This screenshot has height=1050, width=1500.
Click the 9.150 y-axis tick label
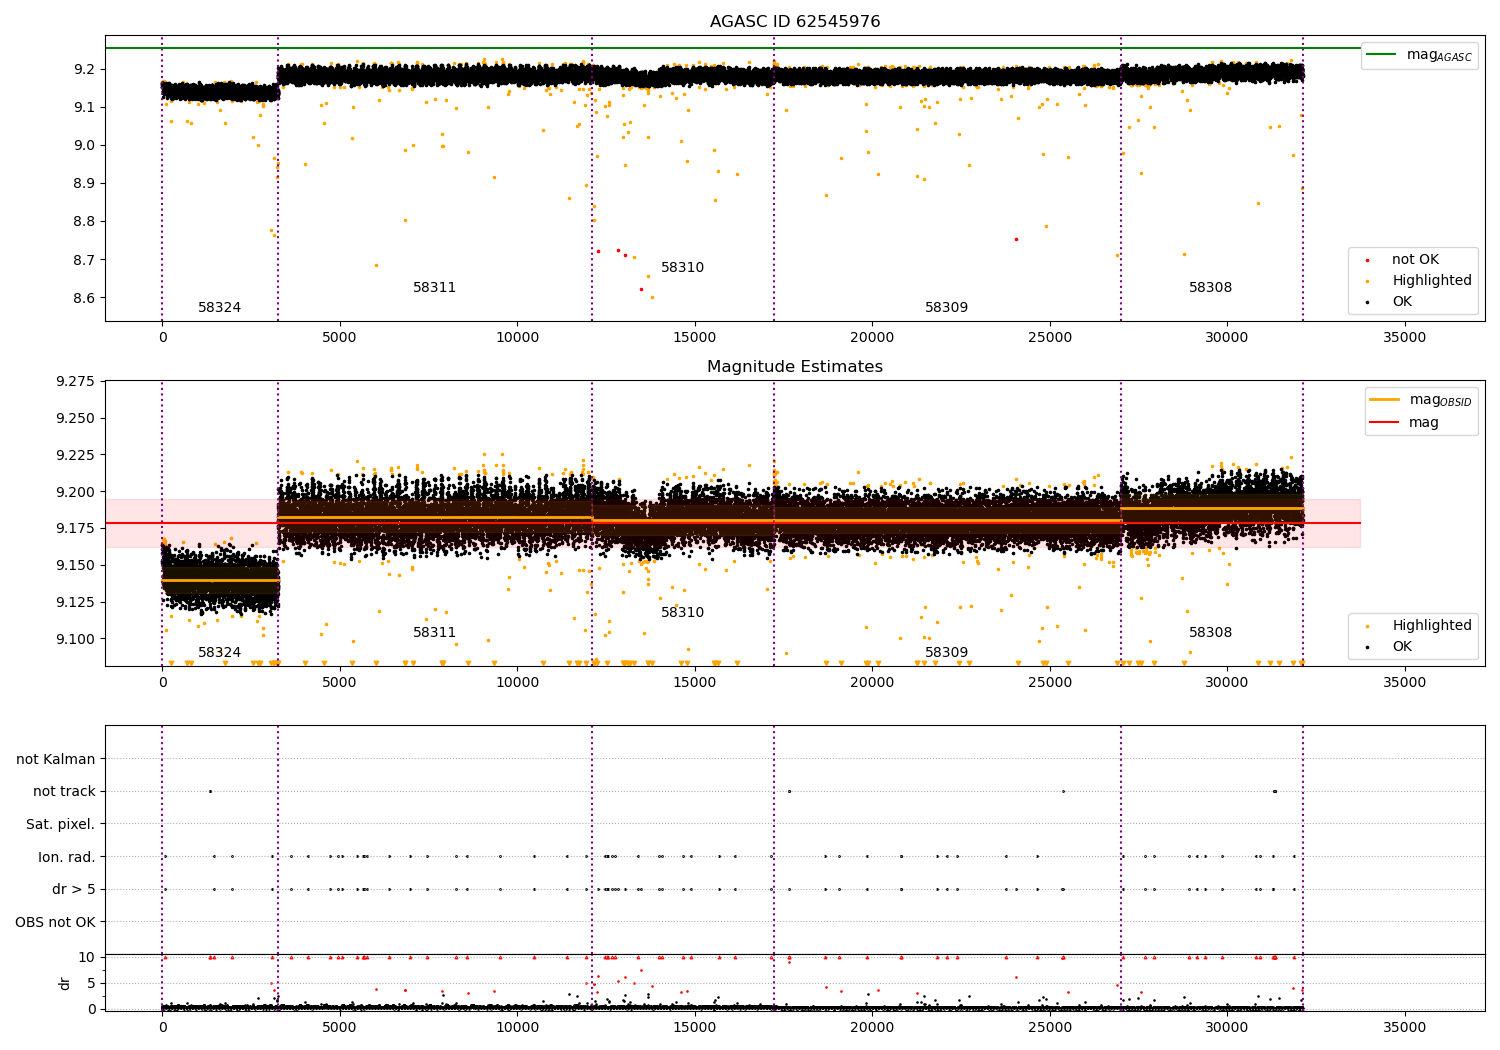pyautogui.click(x=75, y=565)
